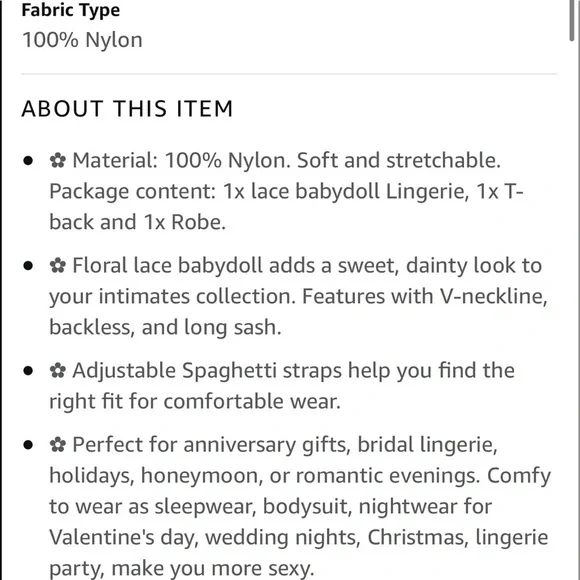Click the Floral lace babydoll sentence
Image resolution: width=580 pixels, height=580 pixels.
307,266
